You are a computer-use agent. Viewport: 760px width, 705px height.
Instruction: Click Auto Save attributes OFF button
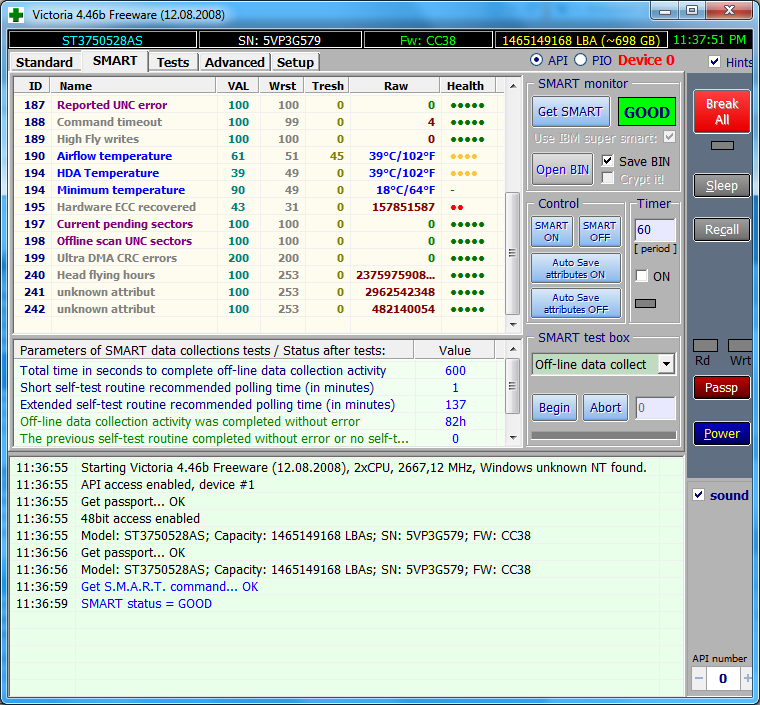[x=576, y=303]
